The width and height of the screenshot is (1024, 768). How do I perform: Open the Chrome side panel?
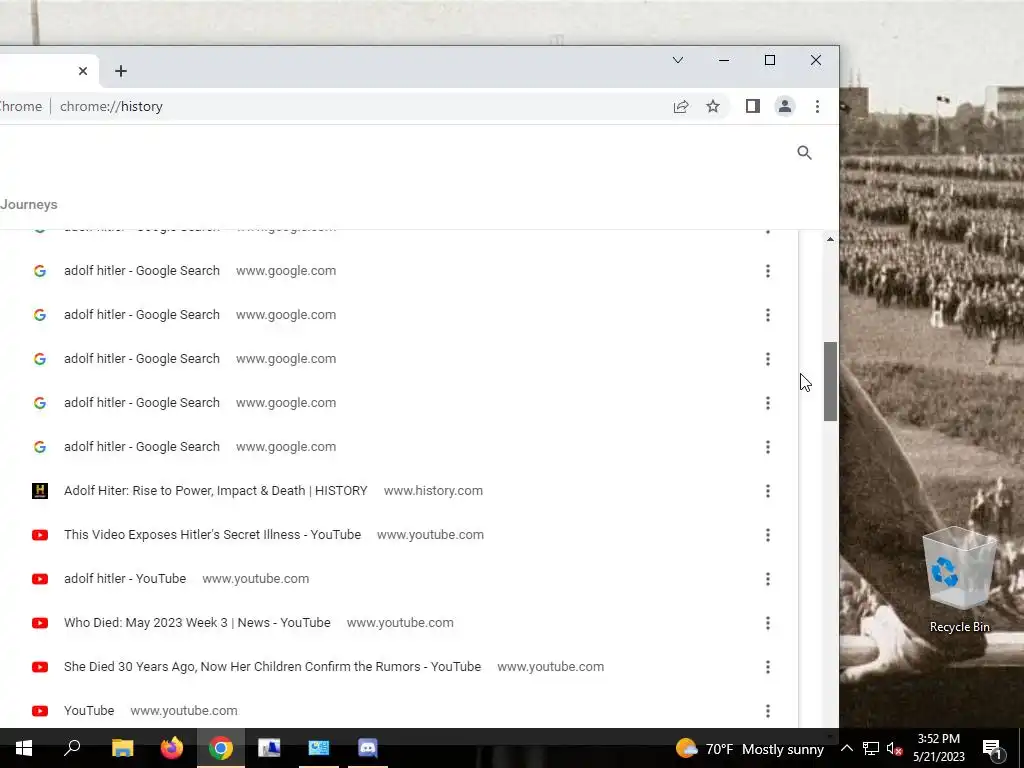(x=752, y=106)
